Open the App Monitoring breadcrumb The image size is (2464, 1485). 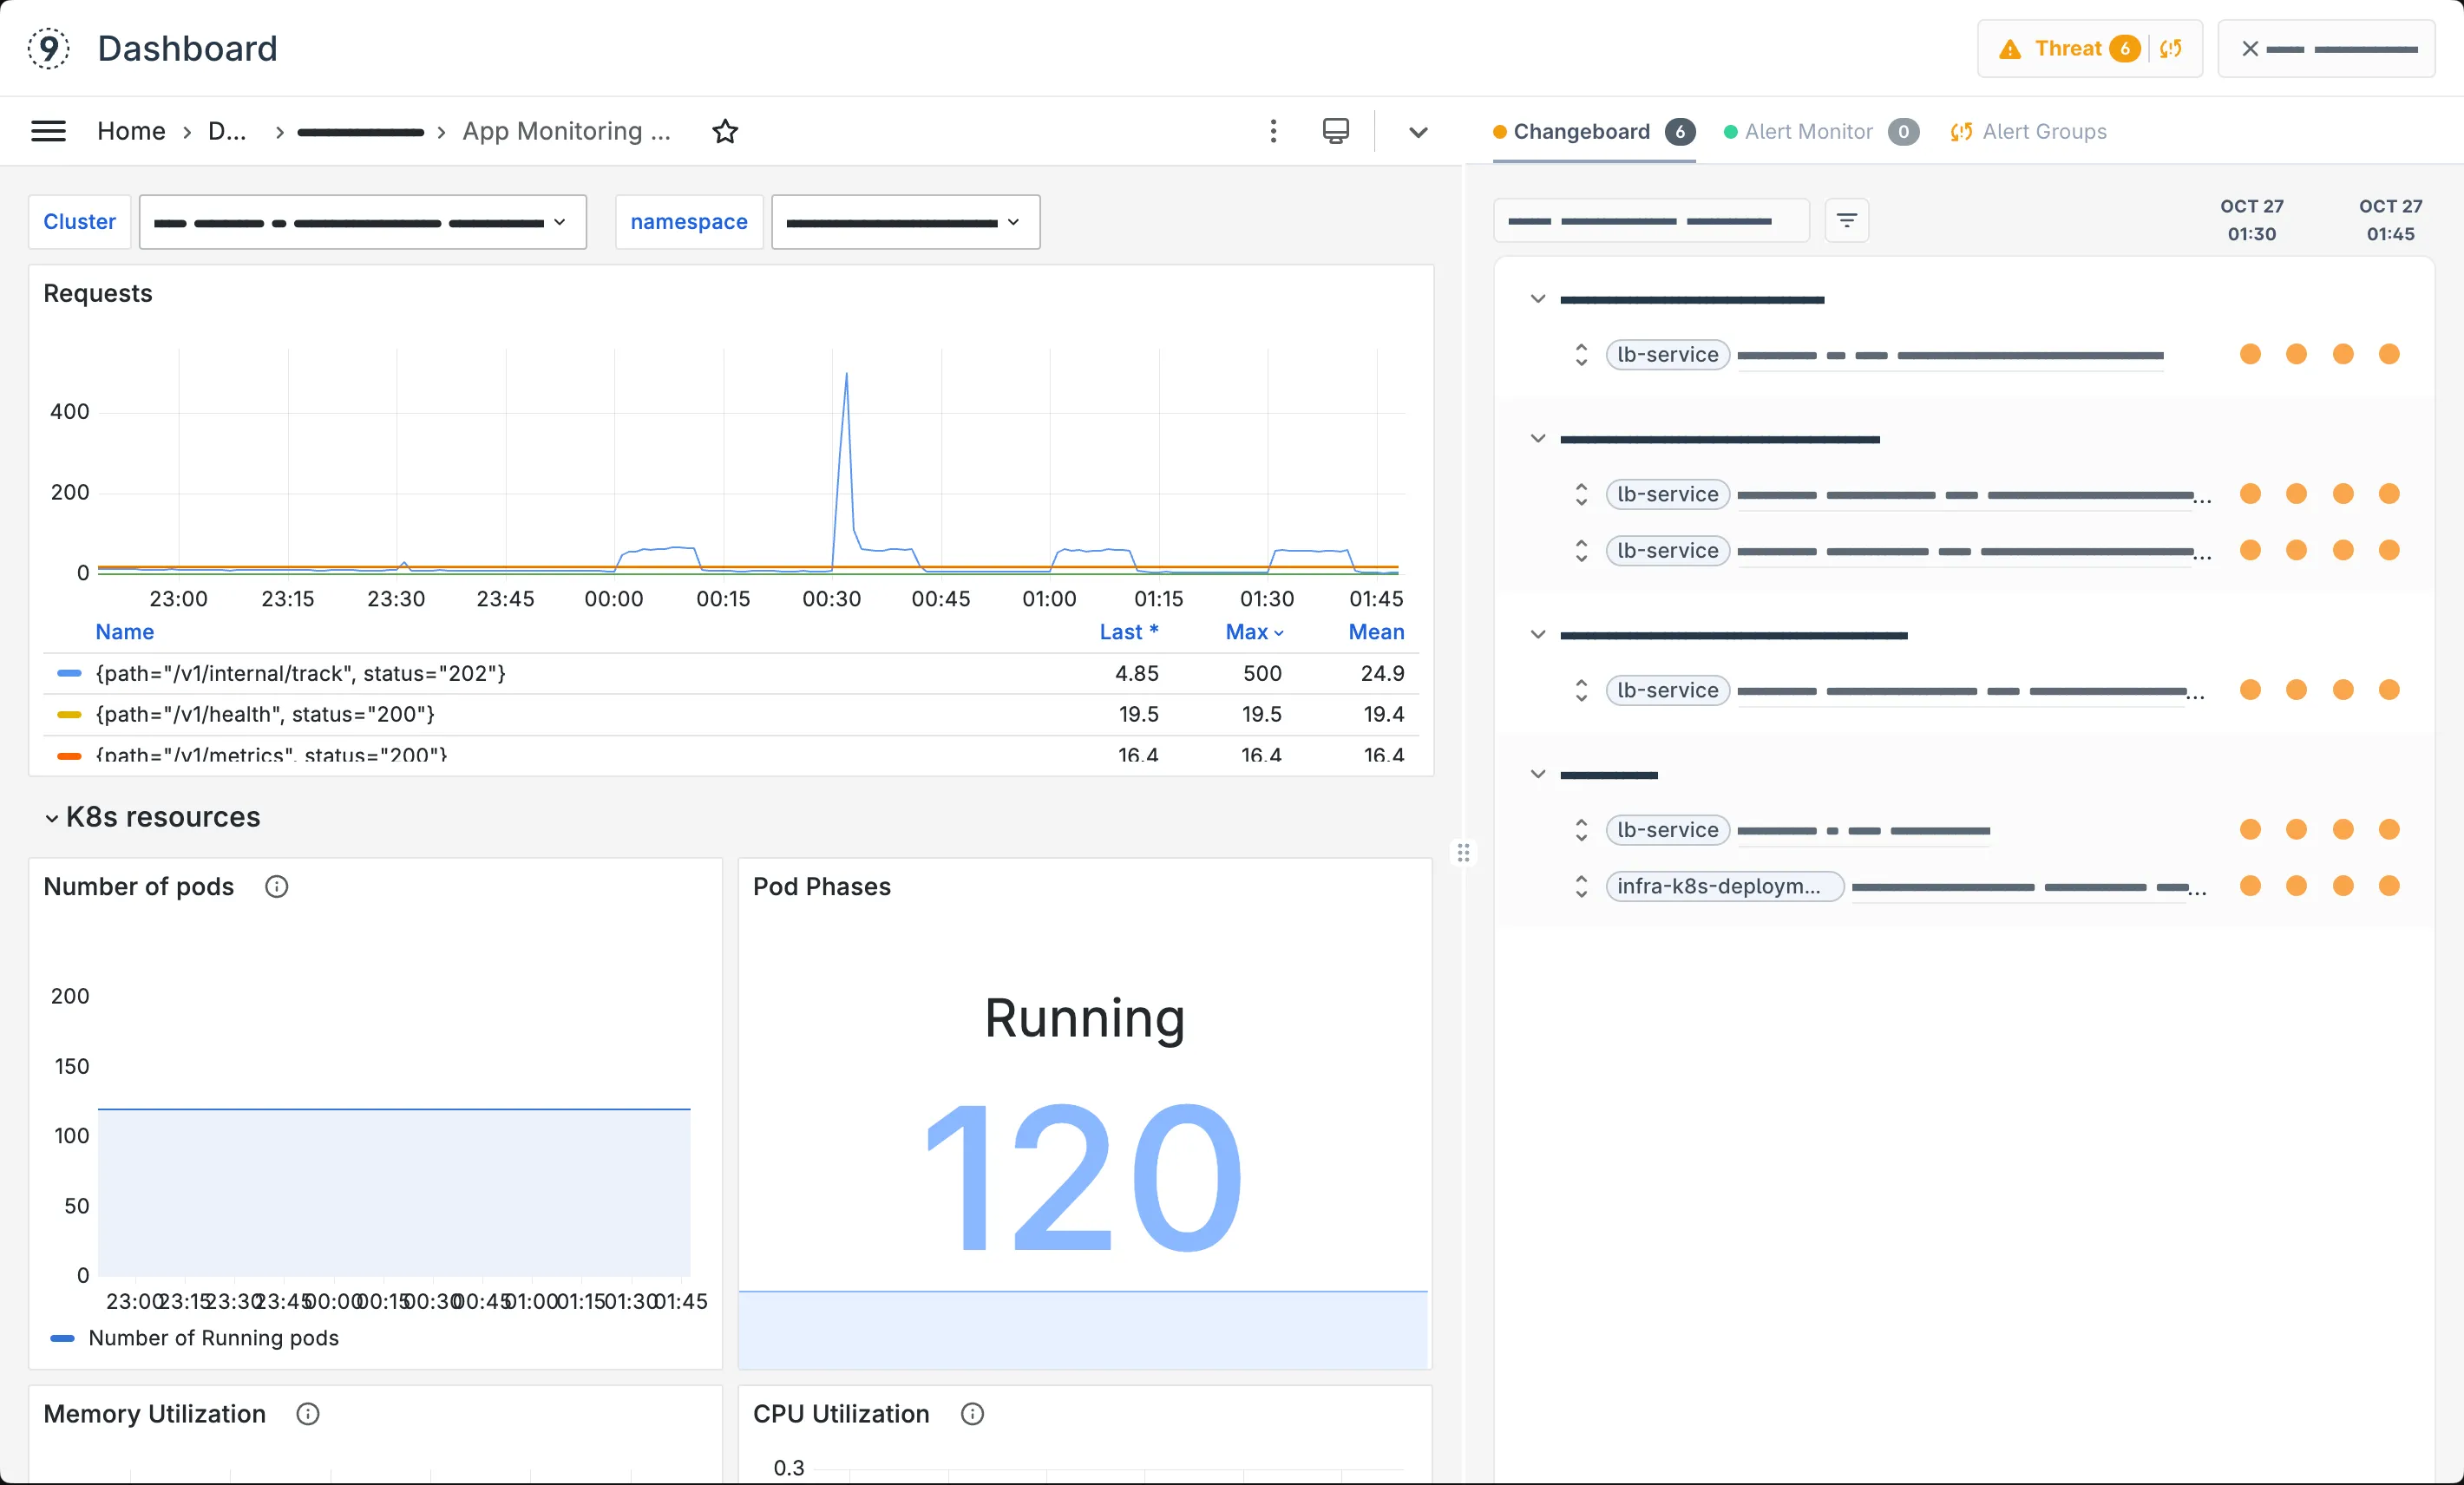[x=566, y=131]
